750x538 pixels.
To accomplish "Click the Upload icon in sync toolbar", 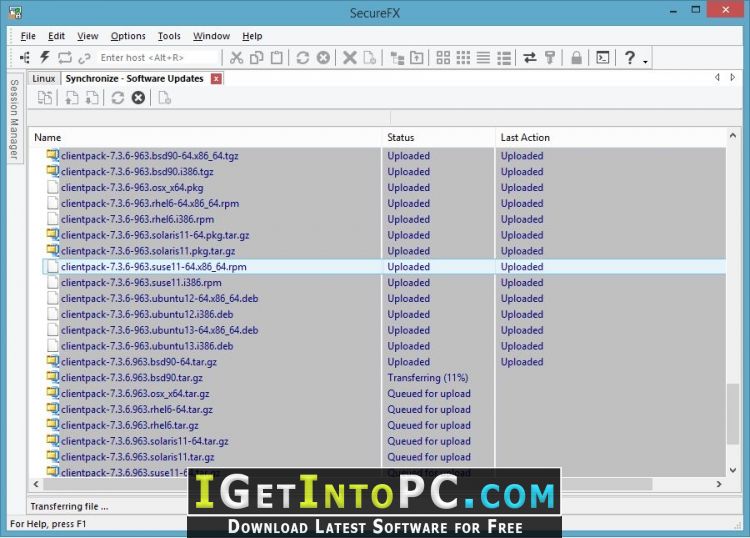I will click(x=72, y=98).
